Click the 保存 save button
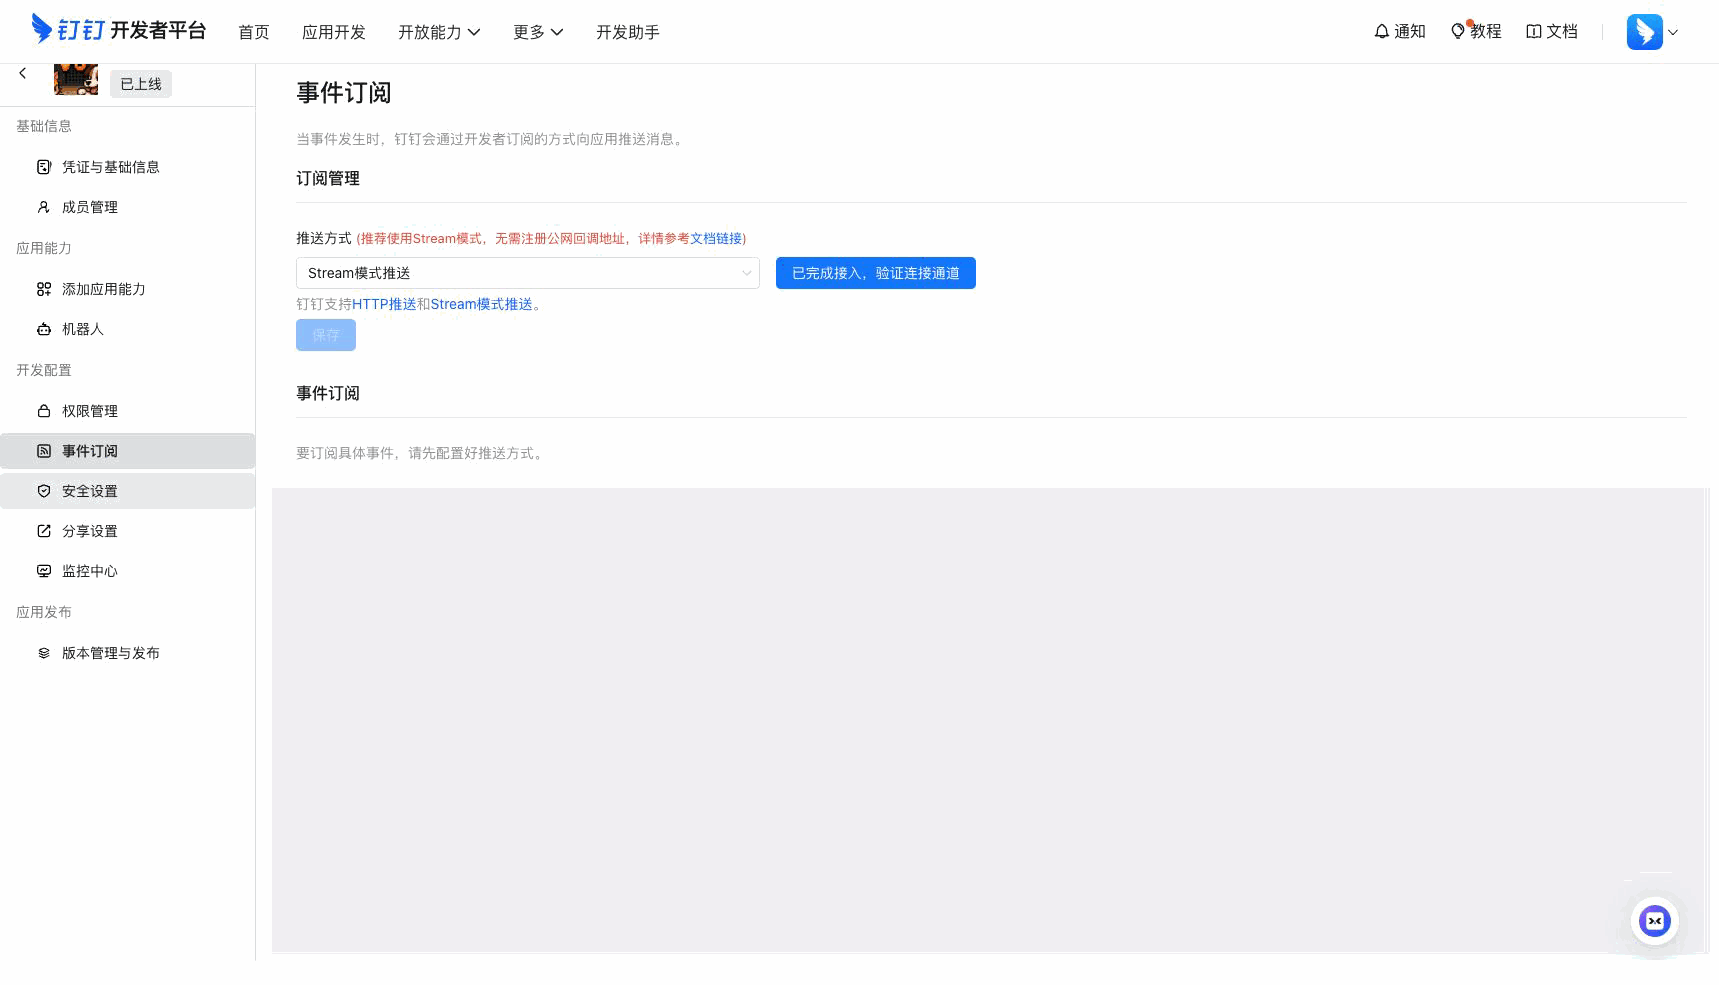Screen dimensions: 1719x985 coord(326,335)
